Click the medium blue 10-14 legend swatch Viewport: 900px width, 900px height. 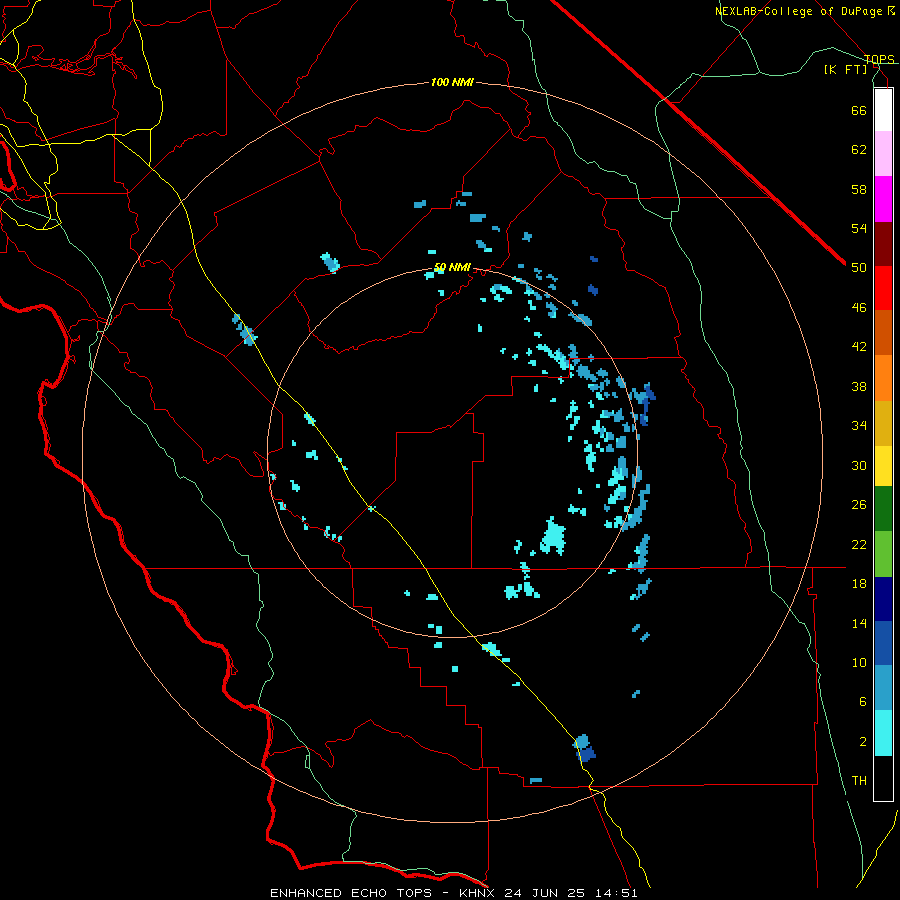(883, 643)
